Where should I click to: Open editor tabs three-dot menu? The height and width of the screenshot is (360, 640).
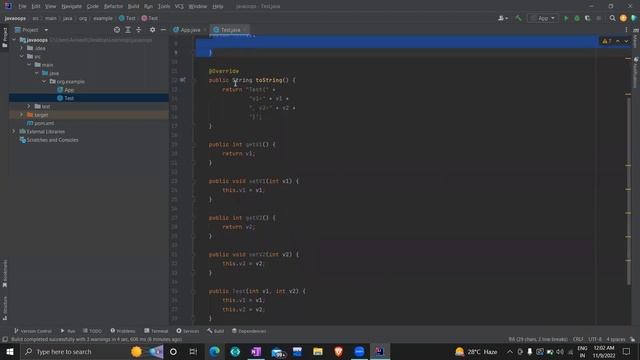point(626,30)
